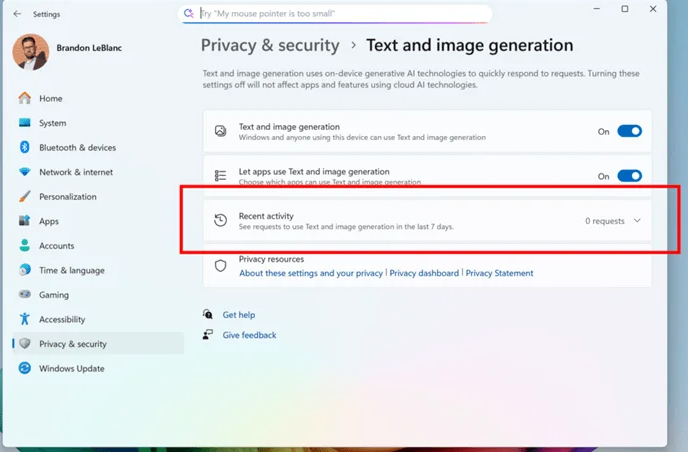Click the Windows Update sync icon
Viewport: 688px width, 452px height.
pos(25,368)
